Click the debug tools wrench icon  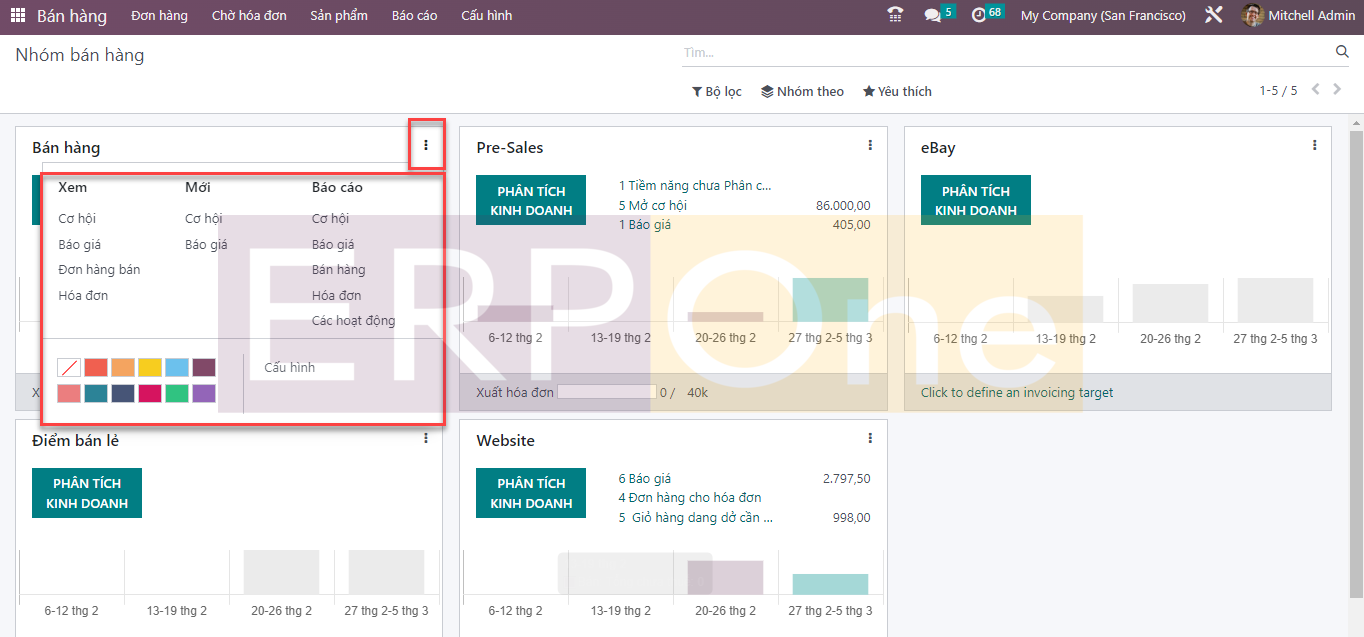[1213, 15]
